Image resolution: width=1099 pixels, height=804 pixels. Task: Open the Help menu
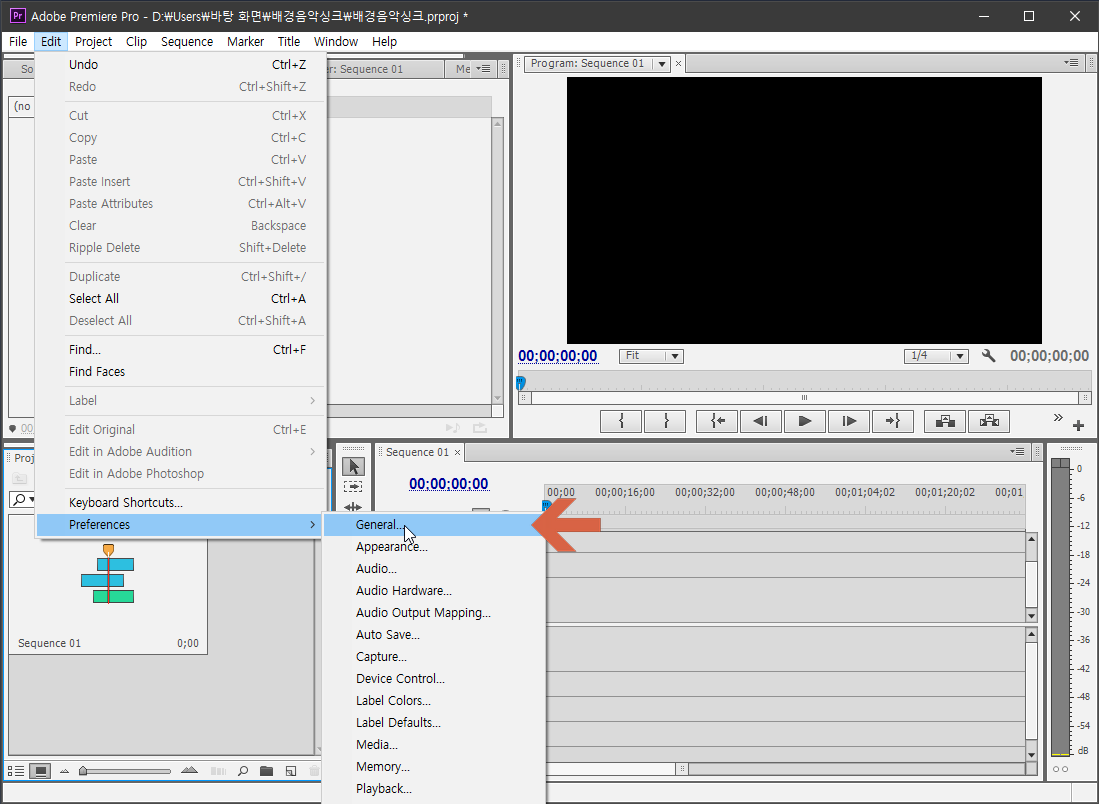tap(384, 41)
